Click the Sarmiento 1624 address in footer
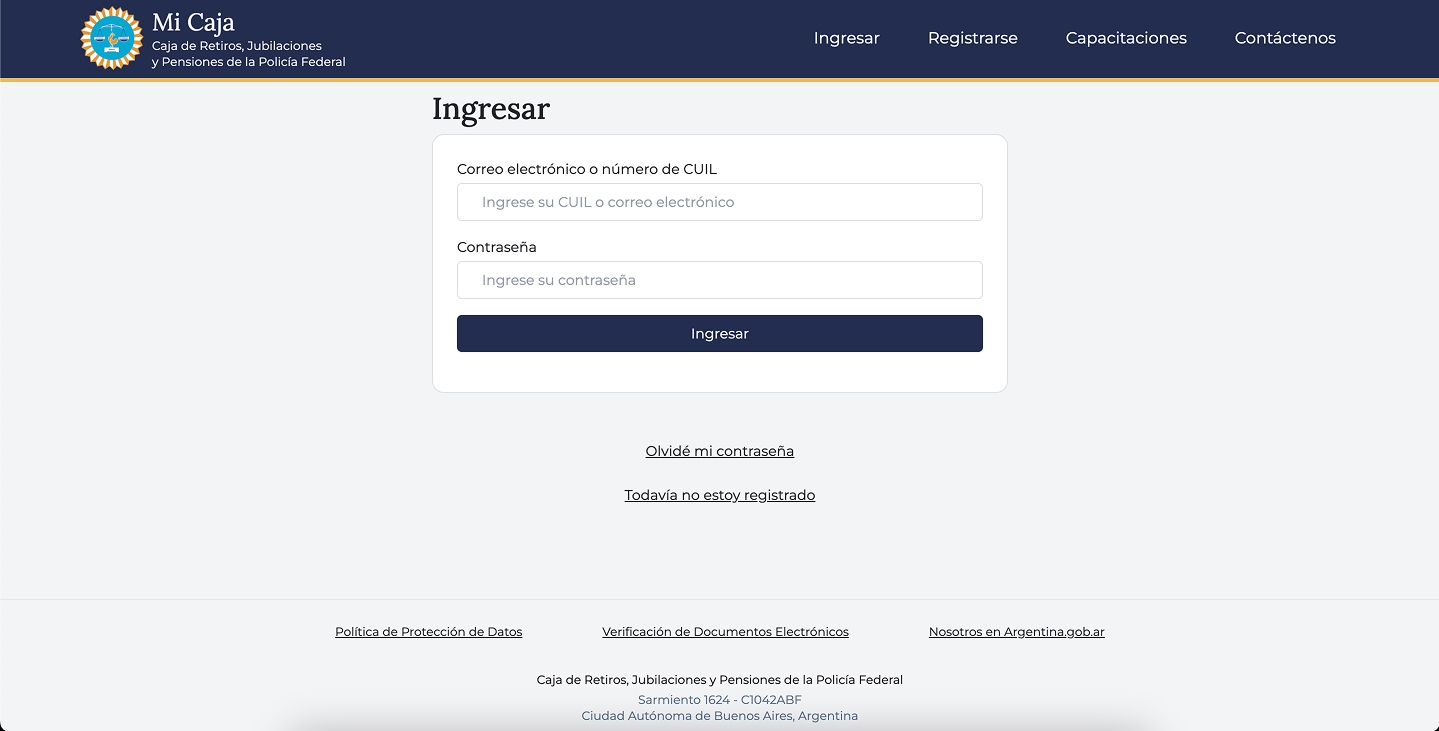The width and height of the screenshot is (1439, 731). [719, 700]
